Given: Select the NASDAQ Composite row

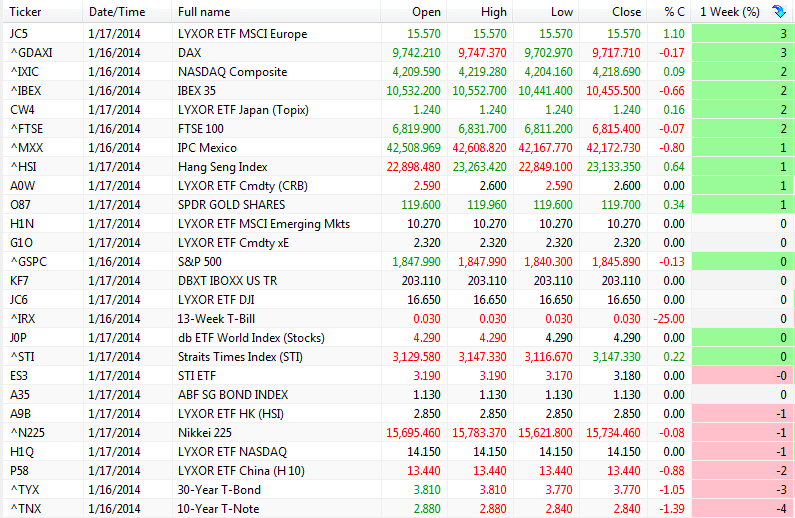Looking at the screenshot, I should (232, 72).
